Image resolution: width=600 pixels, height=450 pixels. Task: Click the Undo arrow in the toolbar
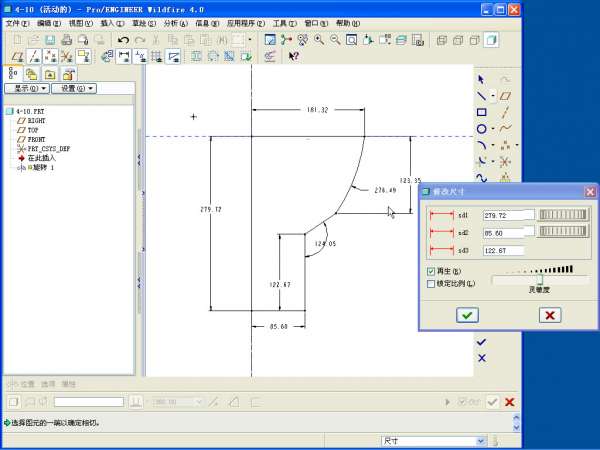[x=123, y=40]
